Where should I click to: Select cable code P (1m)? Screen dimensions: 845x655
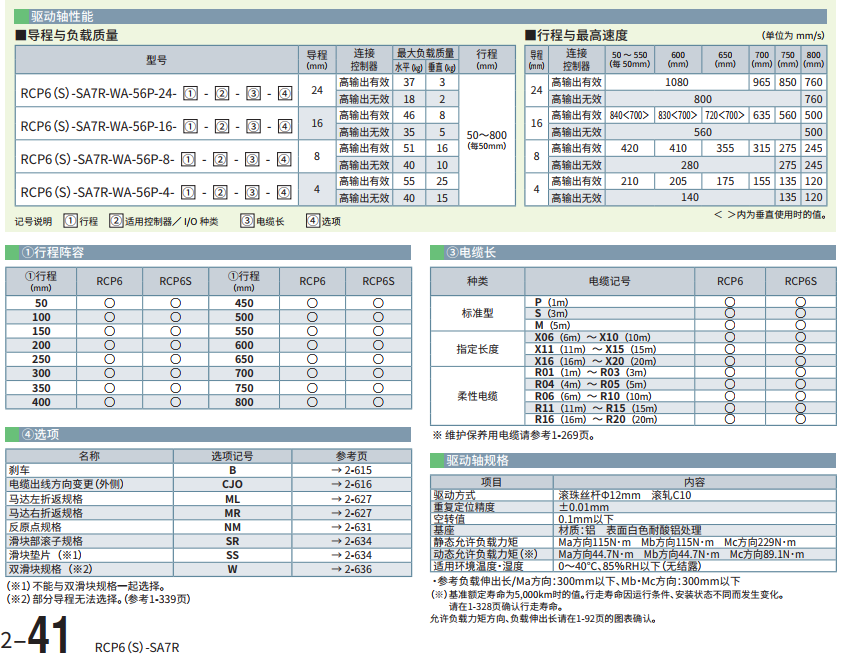click(551, 302)
